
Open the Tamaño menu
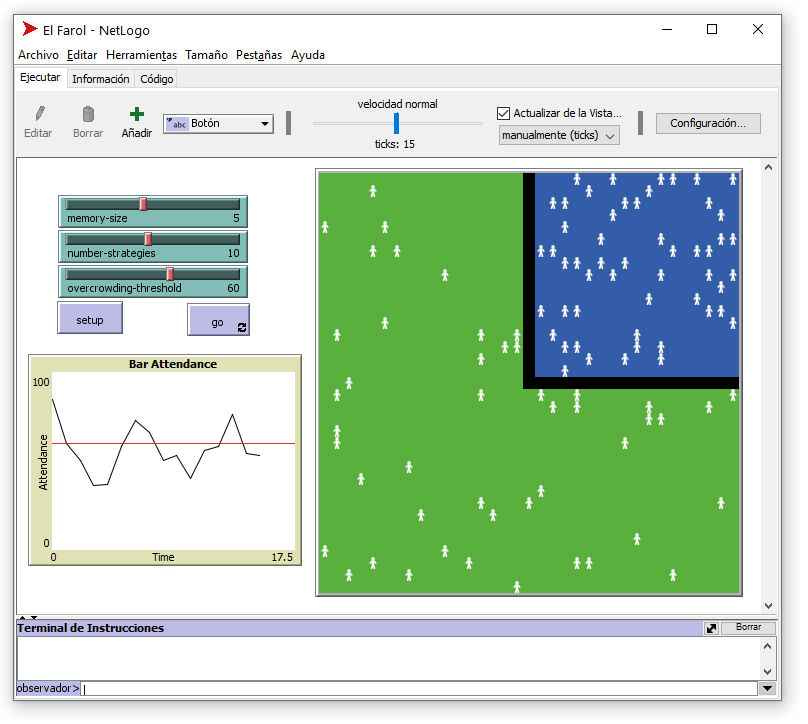pos(206,55)
